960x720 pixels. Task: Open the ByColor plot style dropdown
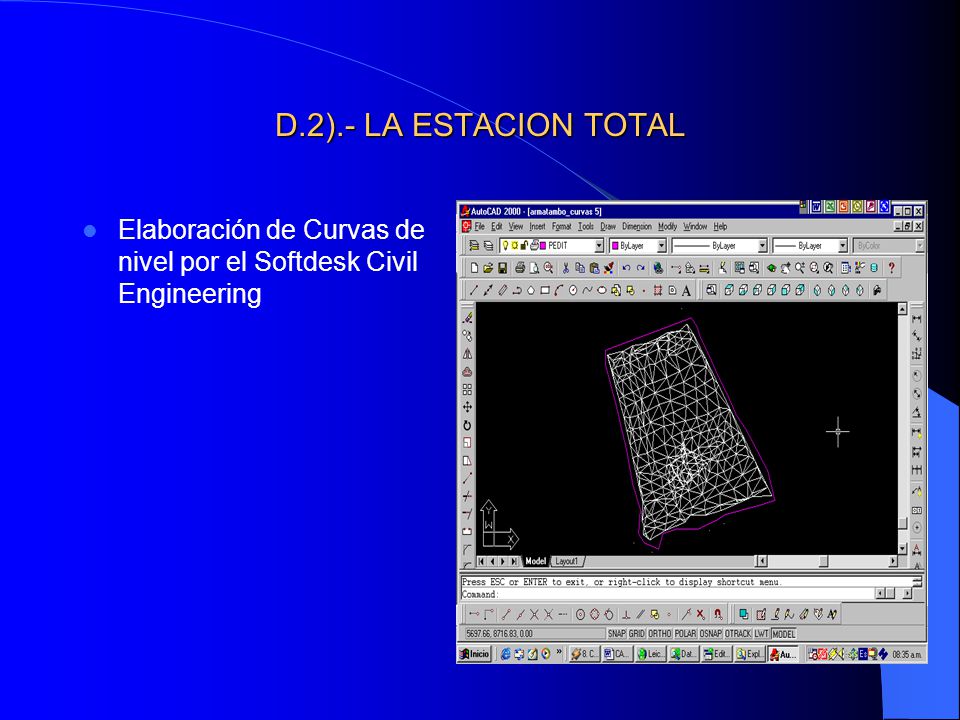919,246
